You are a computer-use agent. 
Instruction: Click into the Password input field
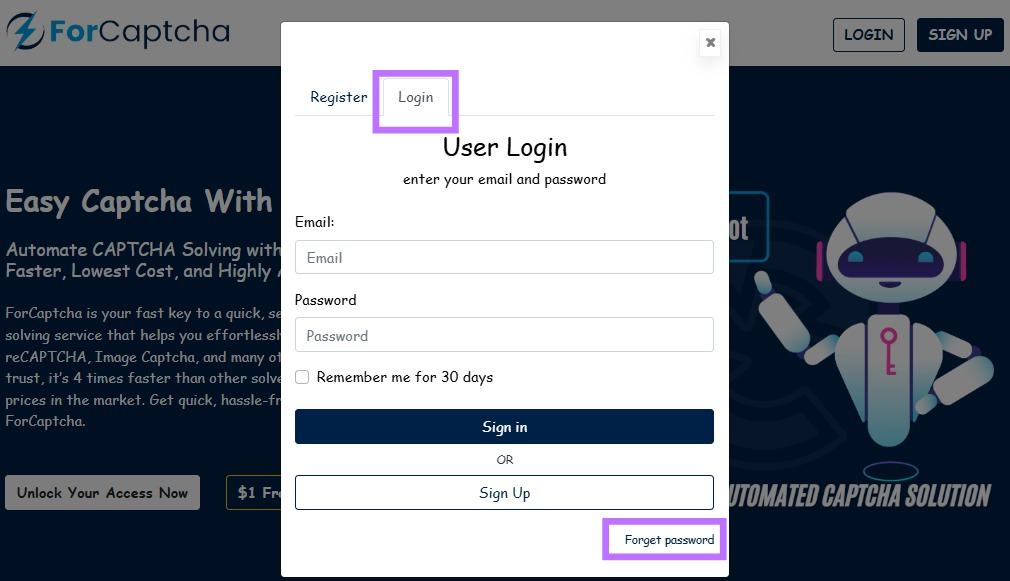tap(504, 335)
